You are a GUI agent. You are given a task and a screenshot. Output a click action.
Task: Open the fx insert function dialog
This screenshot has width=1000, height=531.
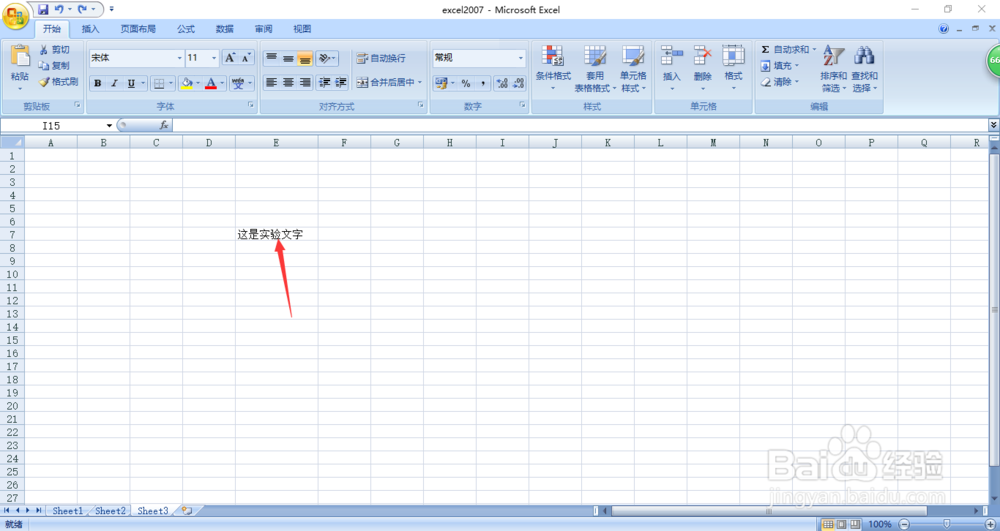[164, 126]
